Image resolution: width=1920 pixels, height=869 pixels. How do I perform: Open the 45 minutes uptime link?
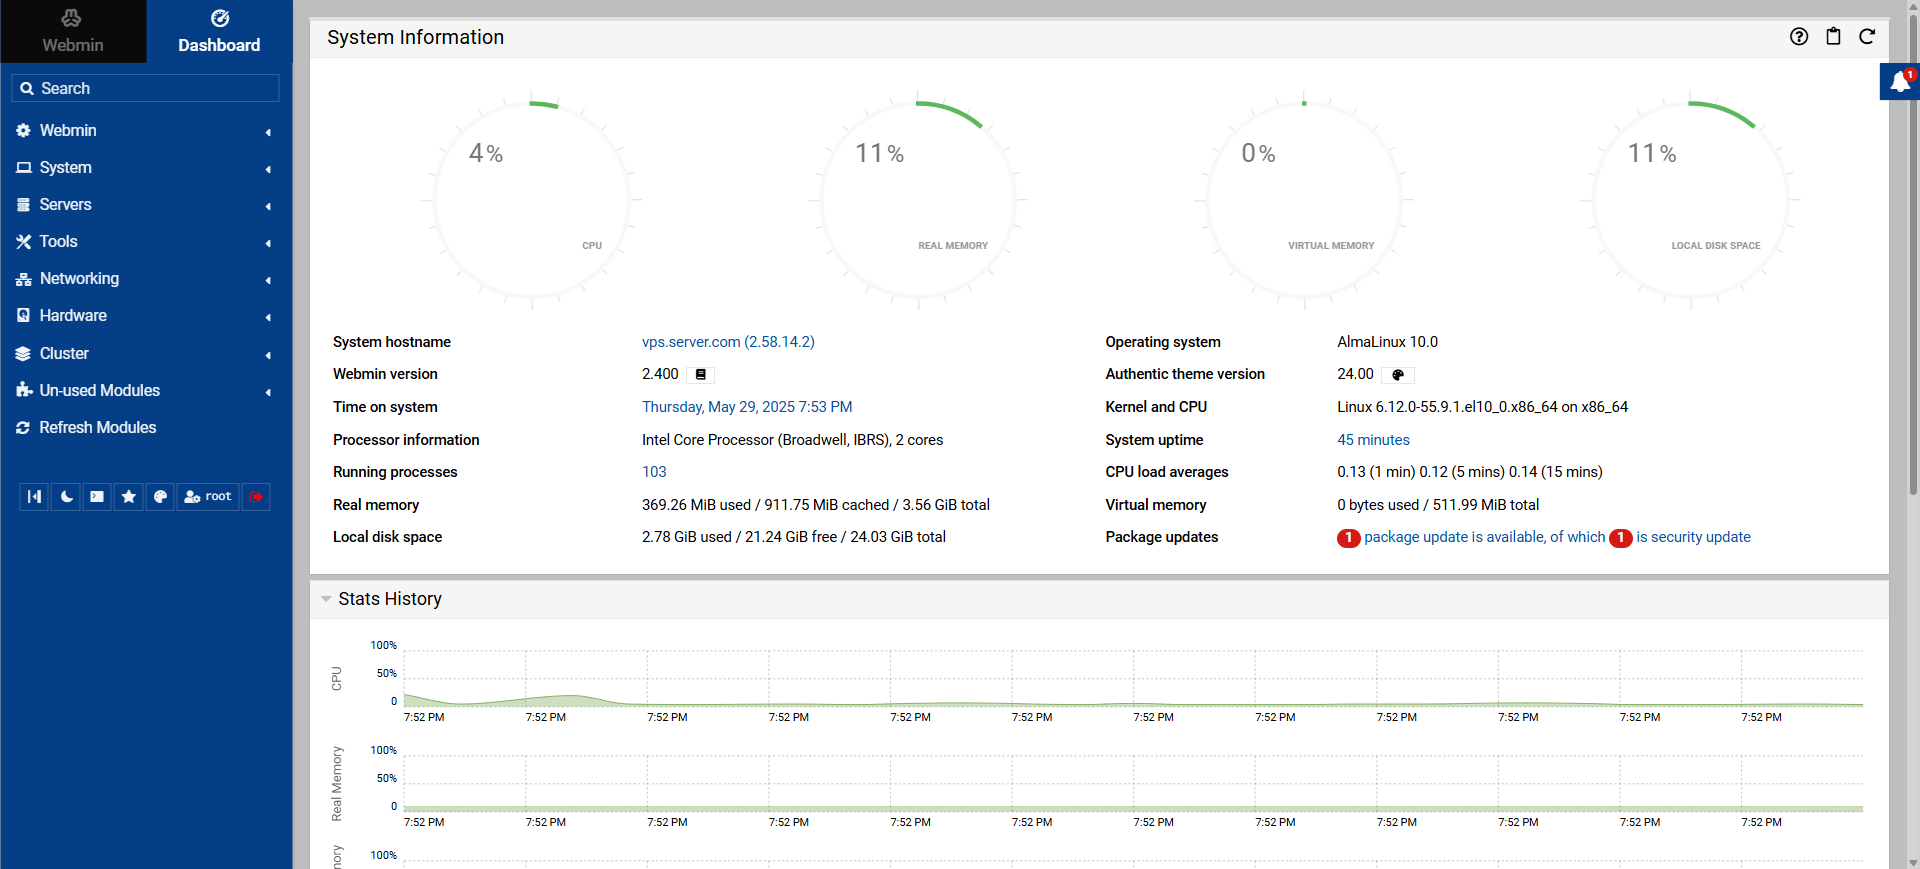coord(1373,440)
